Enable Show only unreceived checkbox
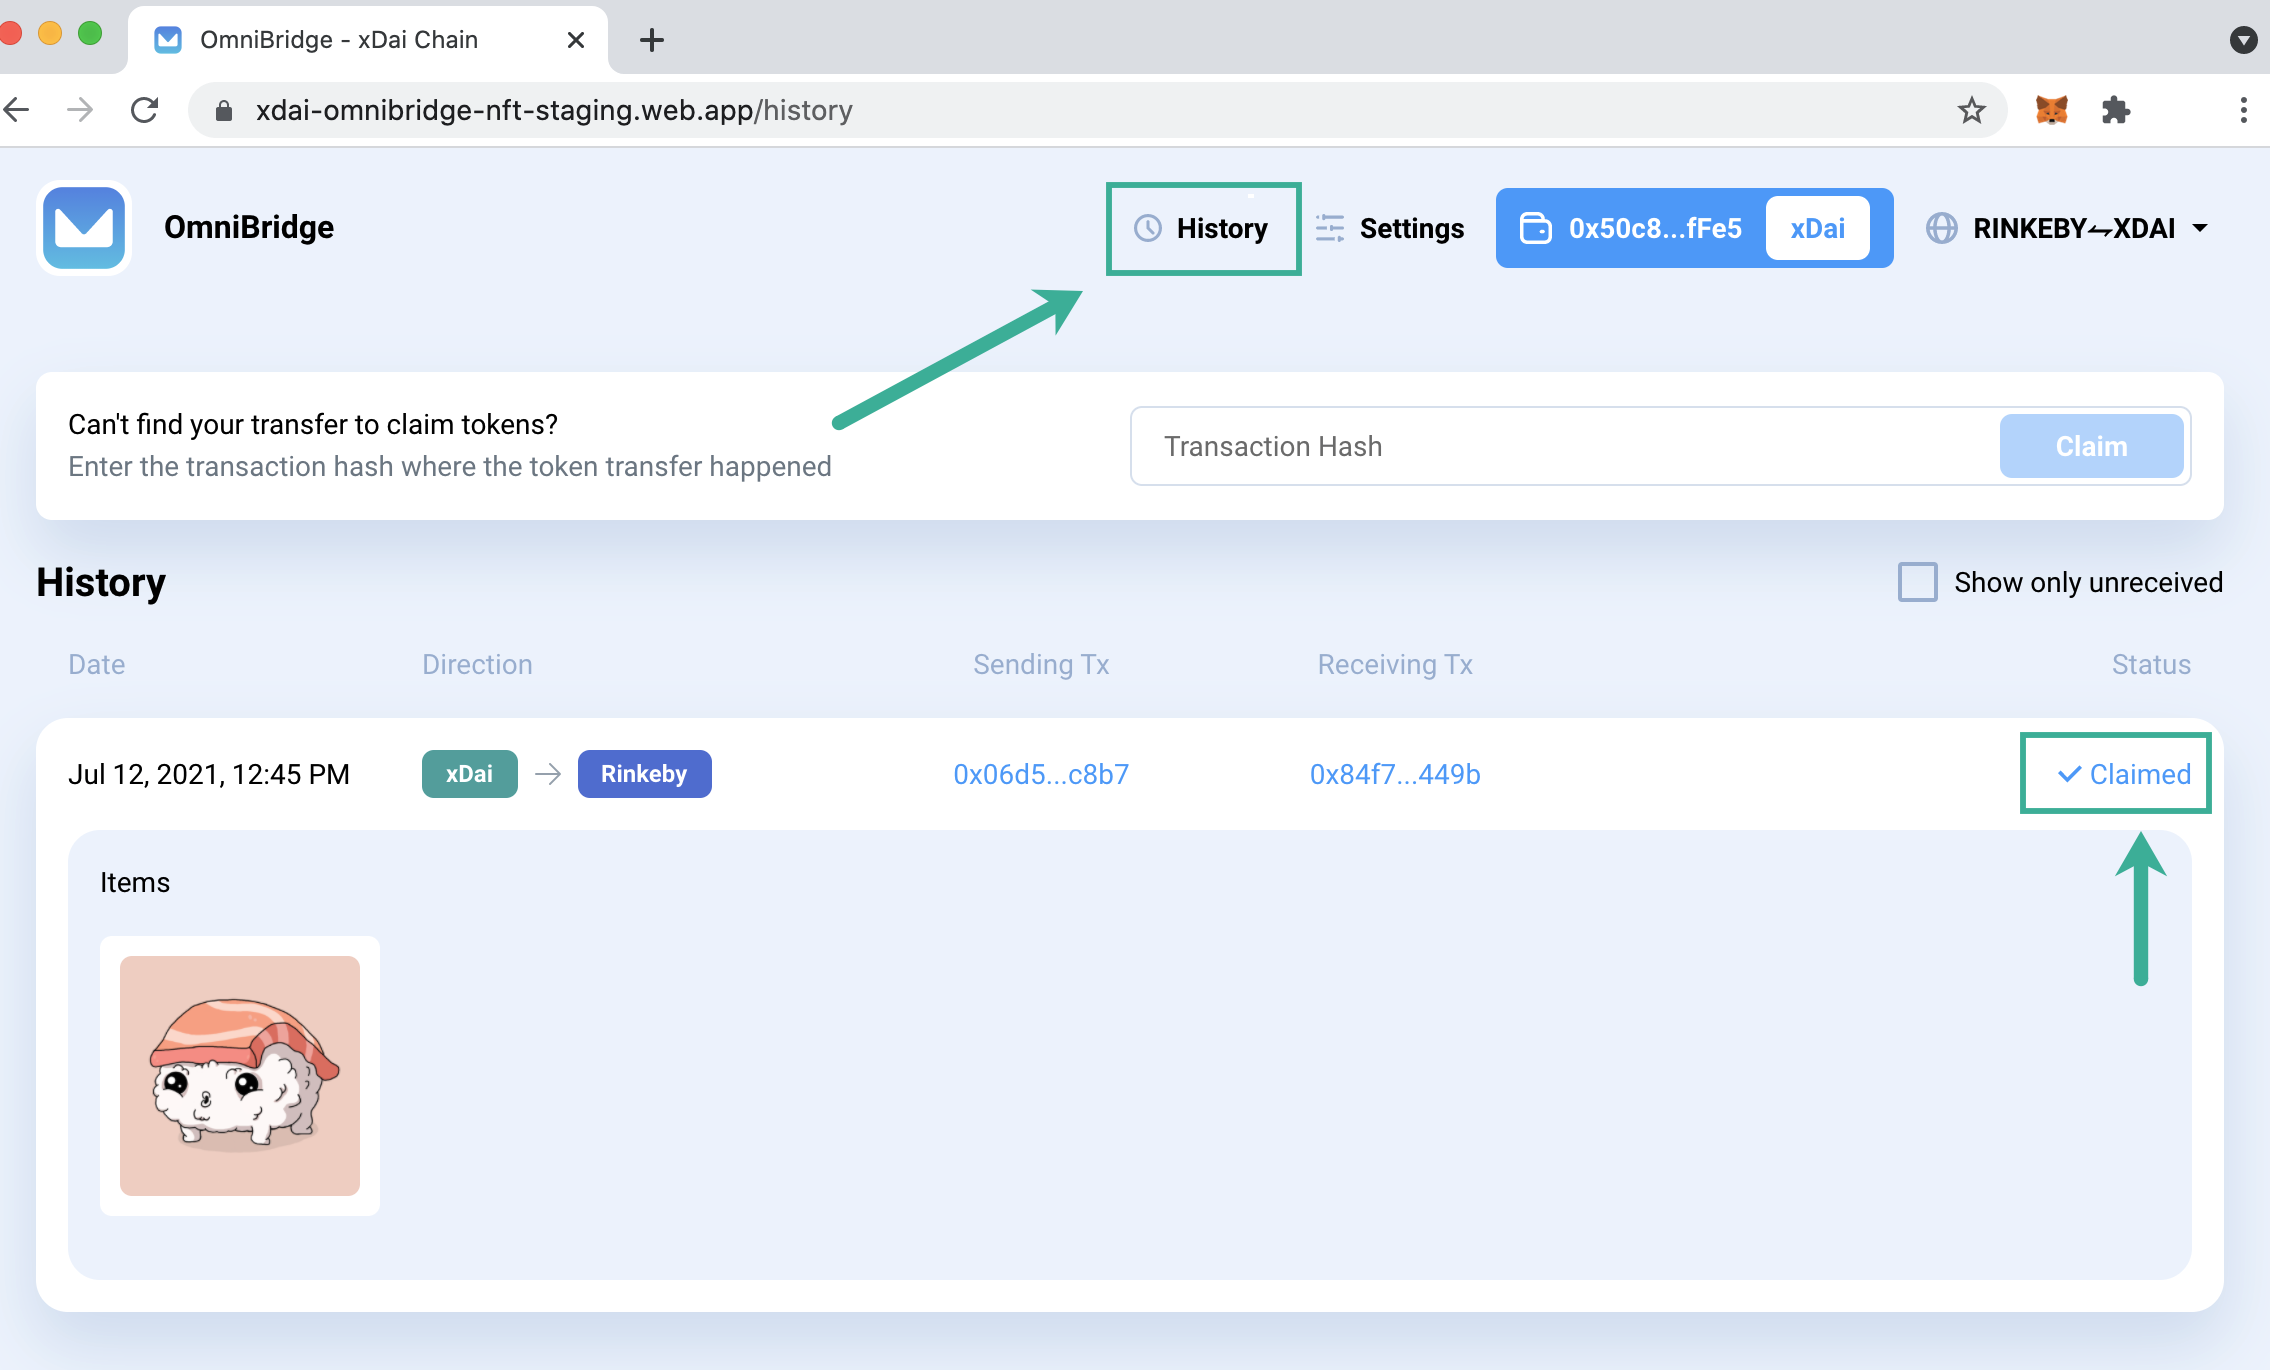This screenshot has width=2270, height=1370. [1917, 582]
